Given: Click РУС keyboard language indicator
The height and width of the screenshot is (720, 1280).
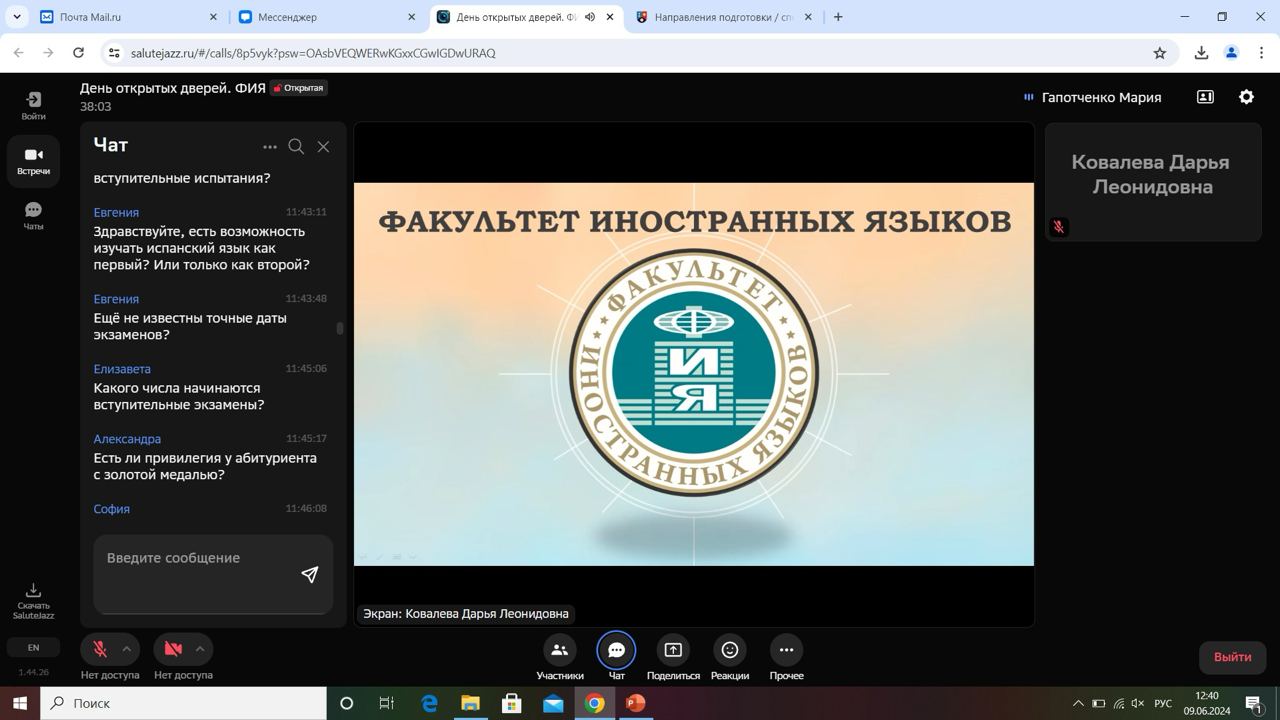Looking at the screenshot, I should point(1163,703).
